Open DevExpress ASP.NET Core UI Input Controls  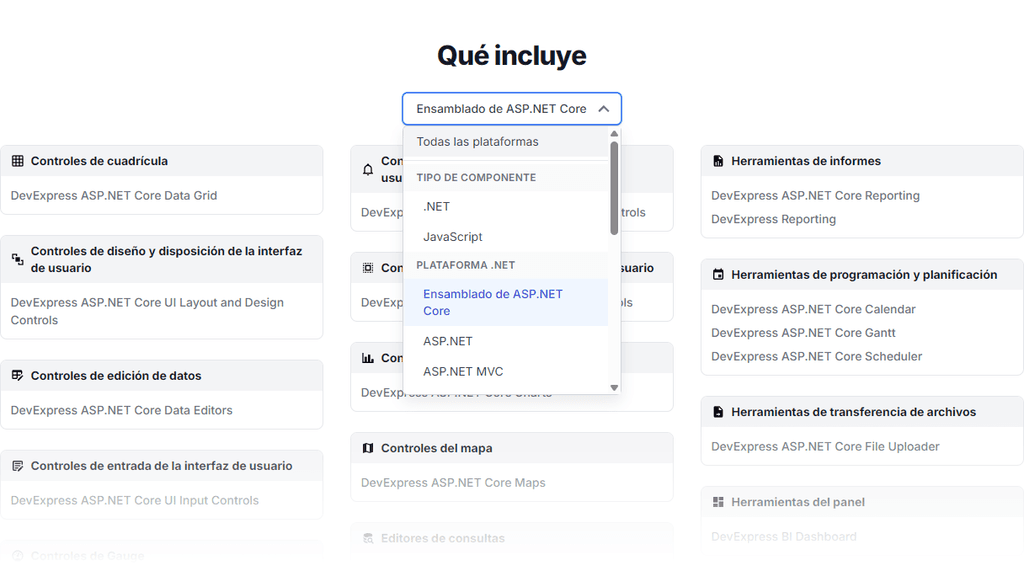click(x=135, y=500)
